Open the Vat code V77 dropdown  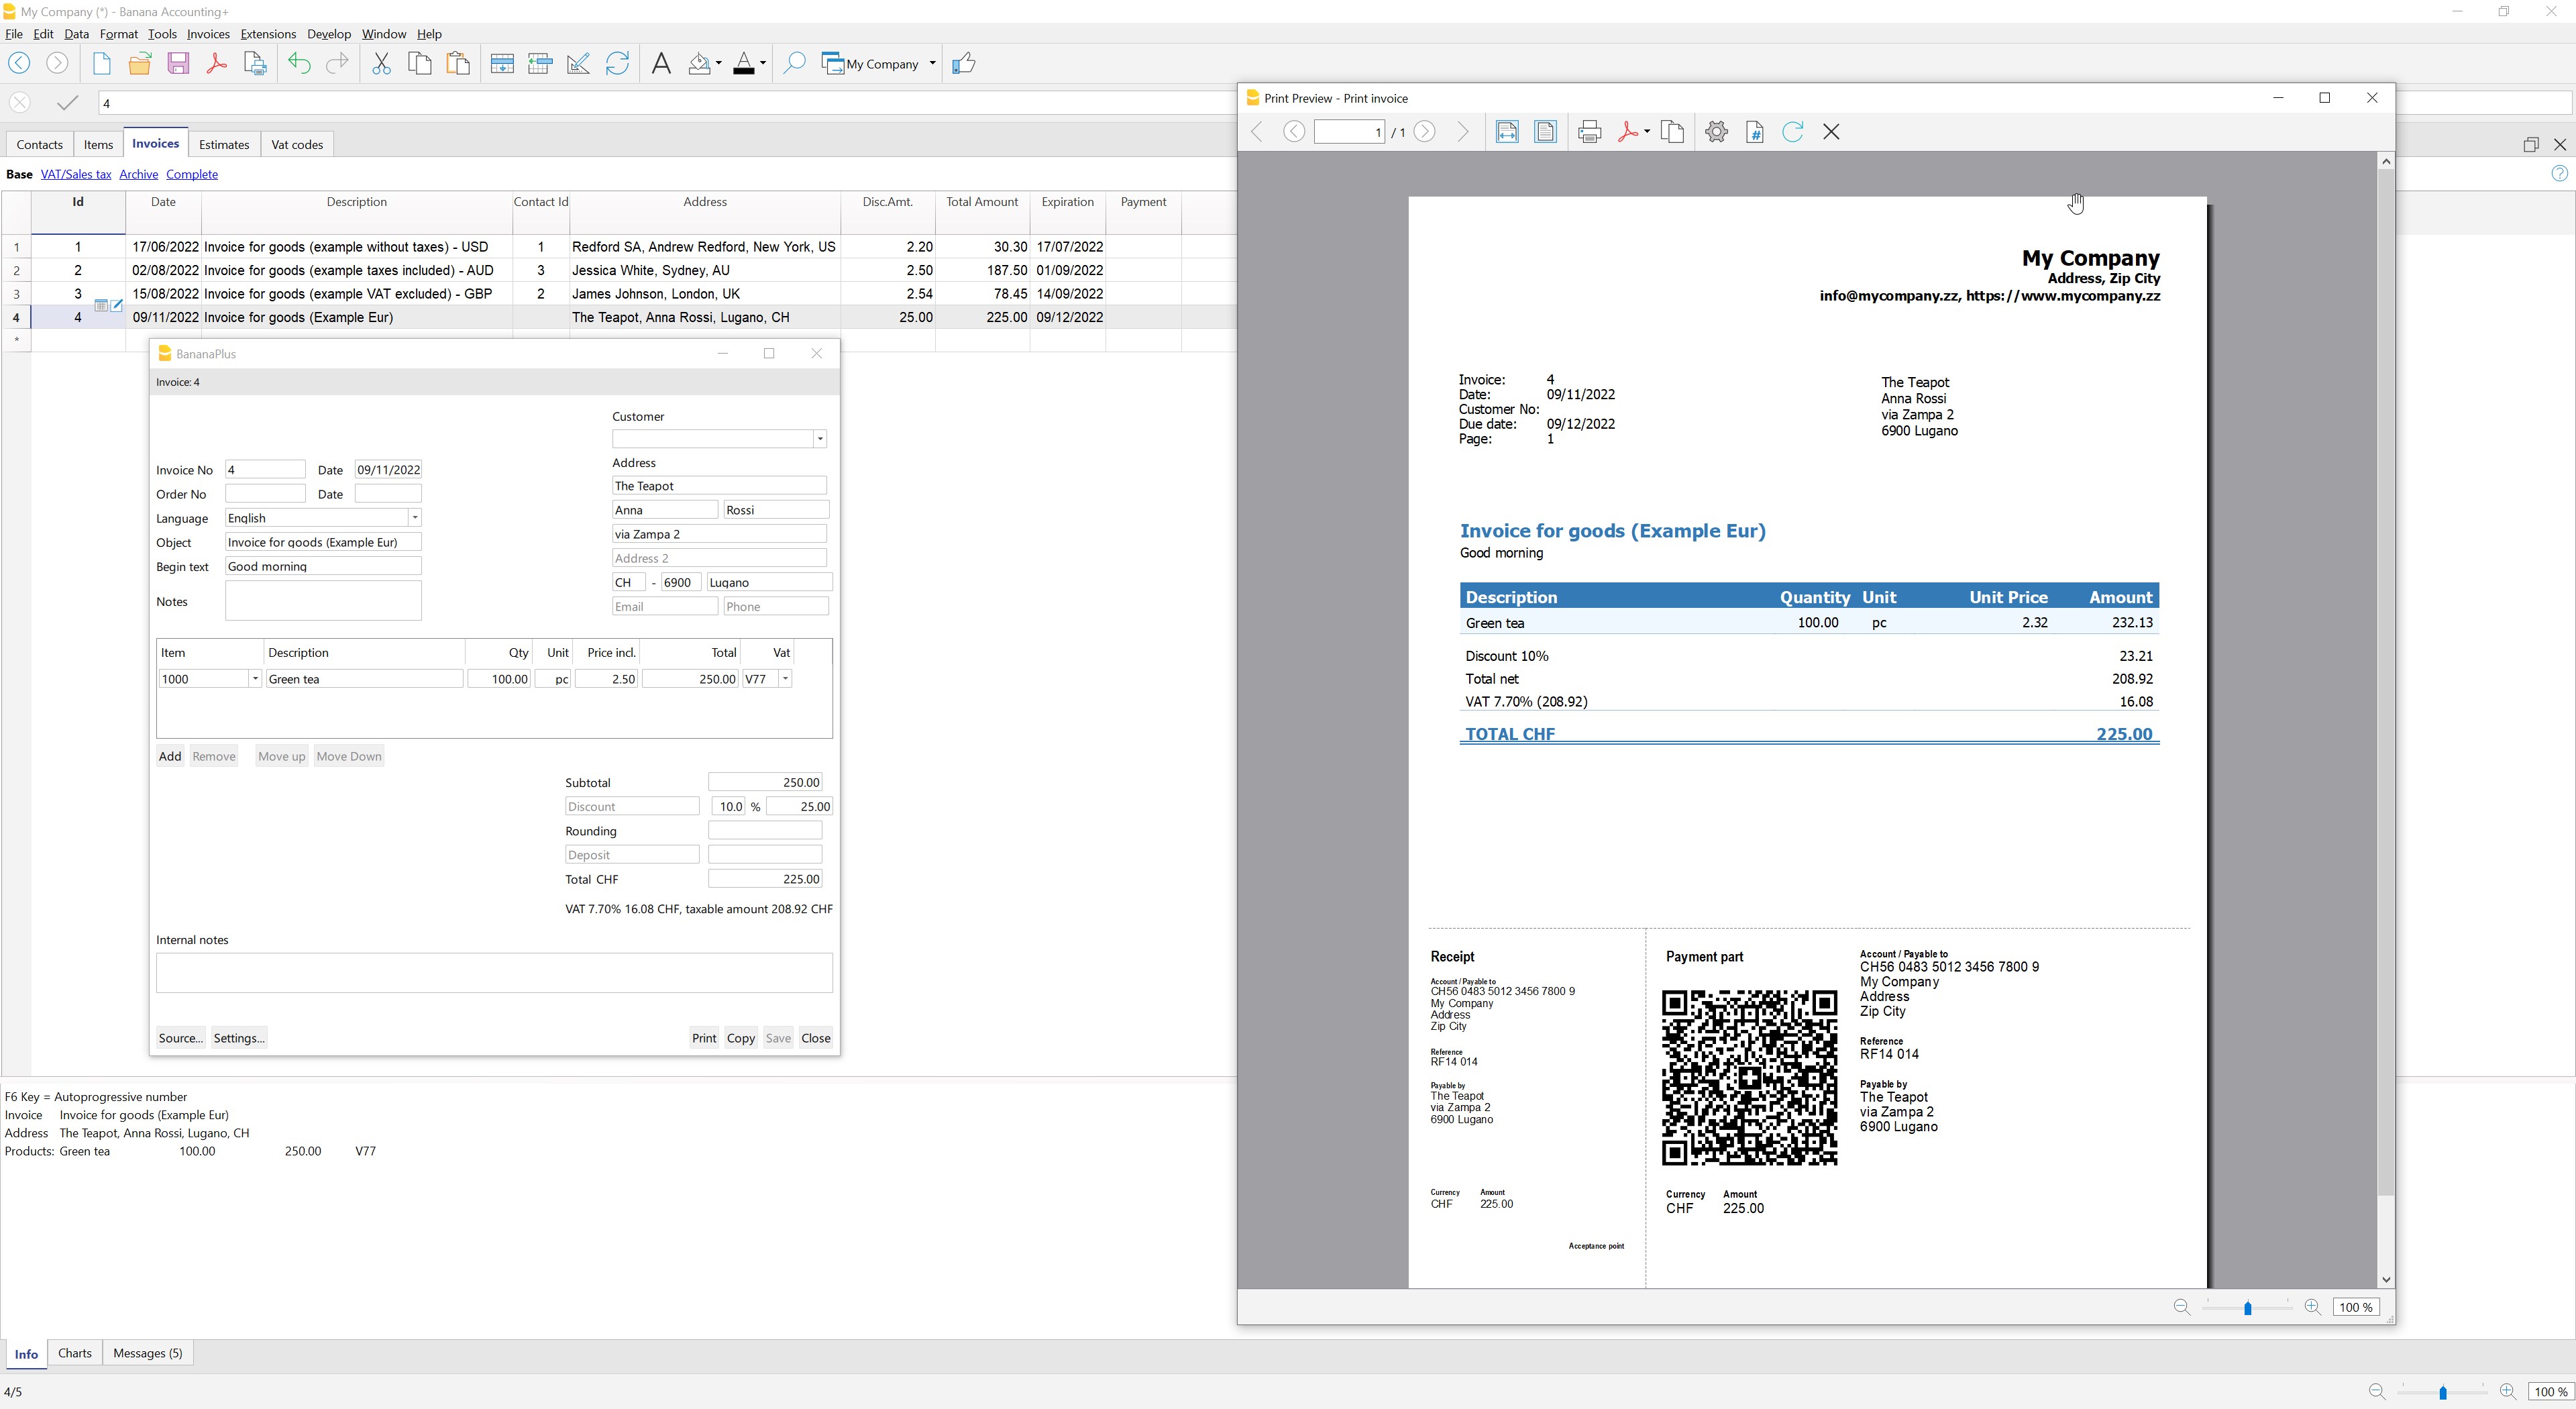click(x=785, y=679)
